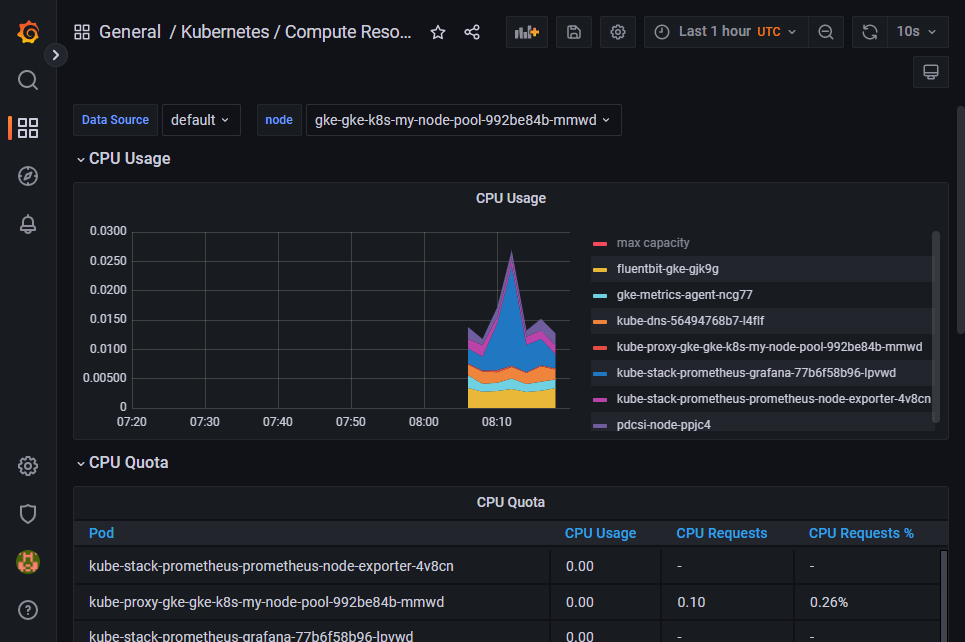965x642 pixels.
Task: Open Configuration gear in the sidebar
Action: [x=27, y=466]
